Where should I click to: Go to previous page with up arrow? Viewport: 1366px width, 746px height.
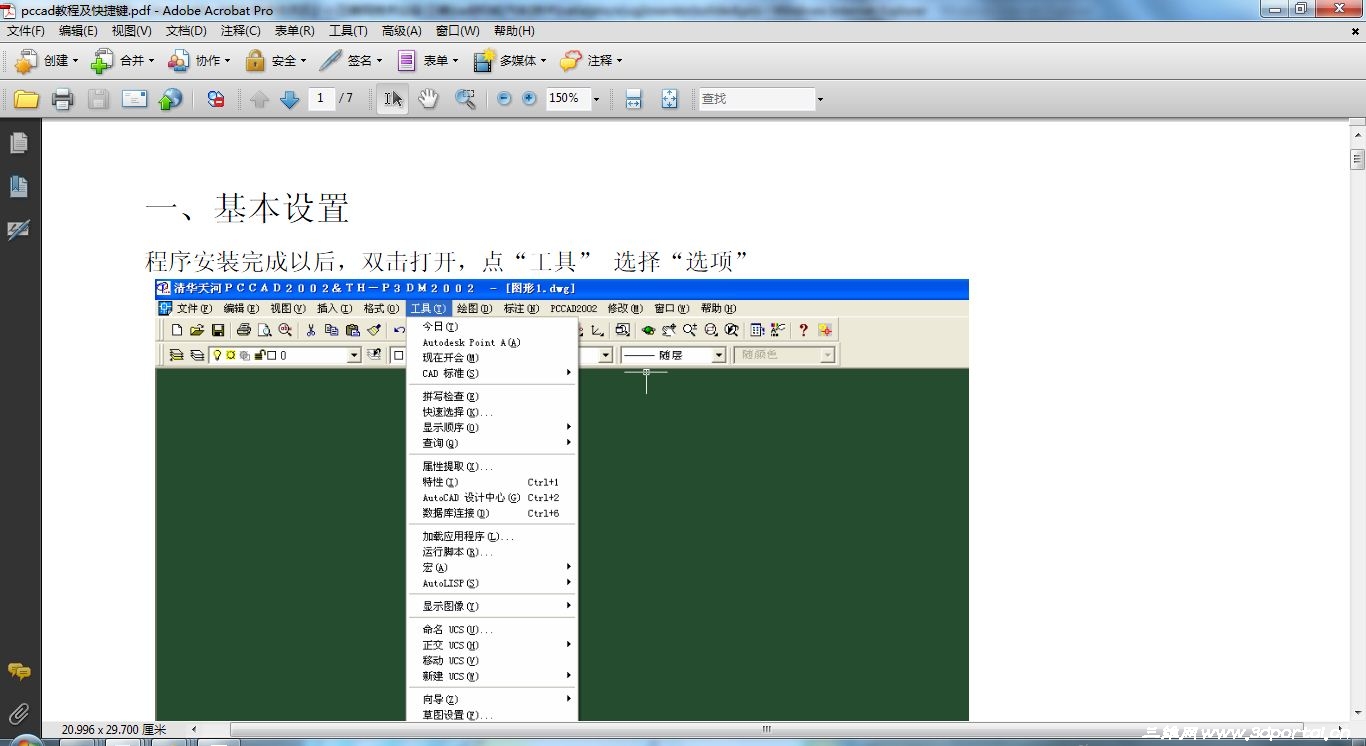pos(260,99)
